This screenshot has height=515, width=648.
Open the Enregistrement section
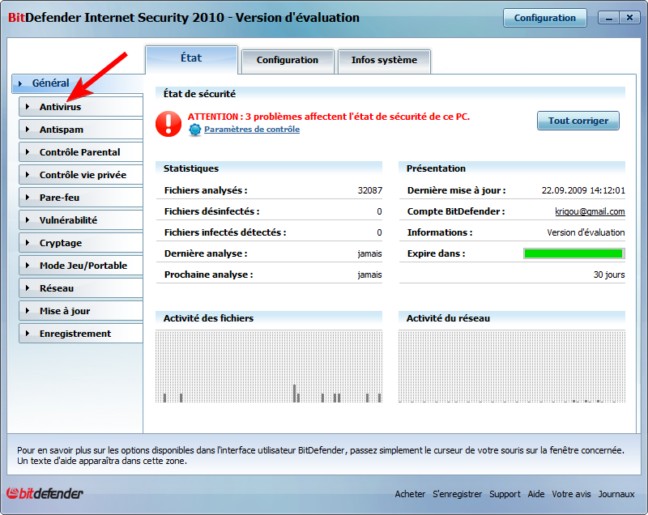(x=81, y=334)
